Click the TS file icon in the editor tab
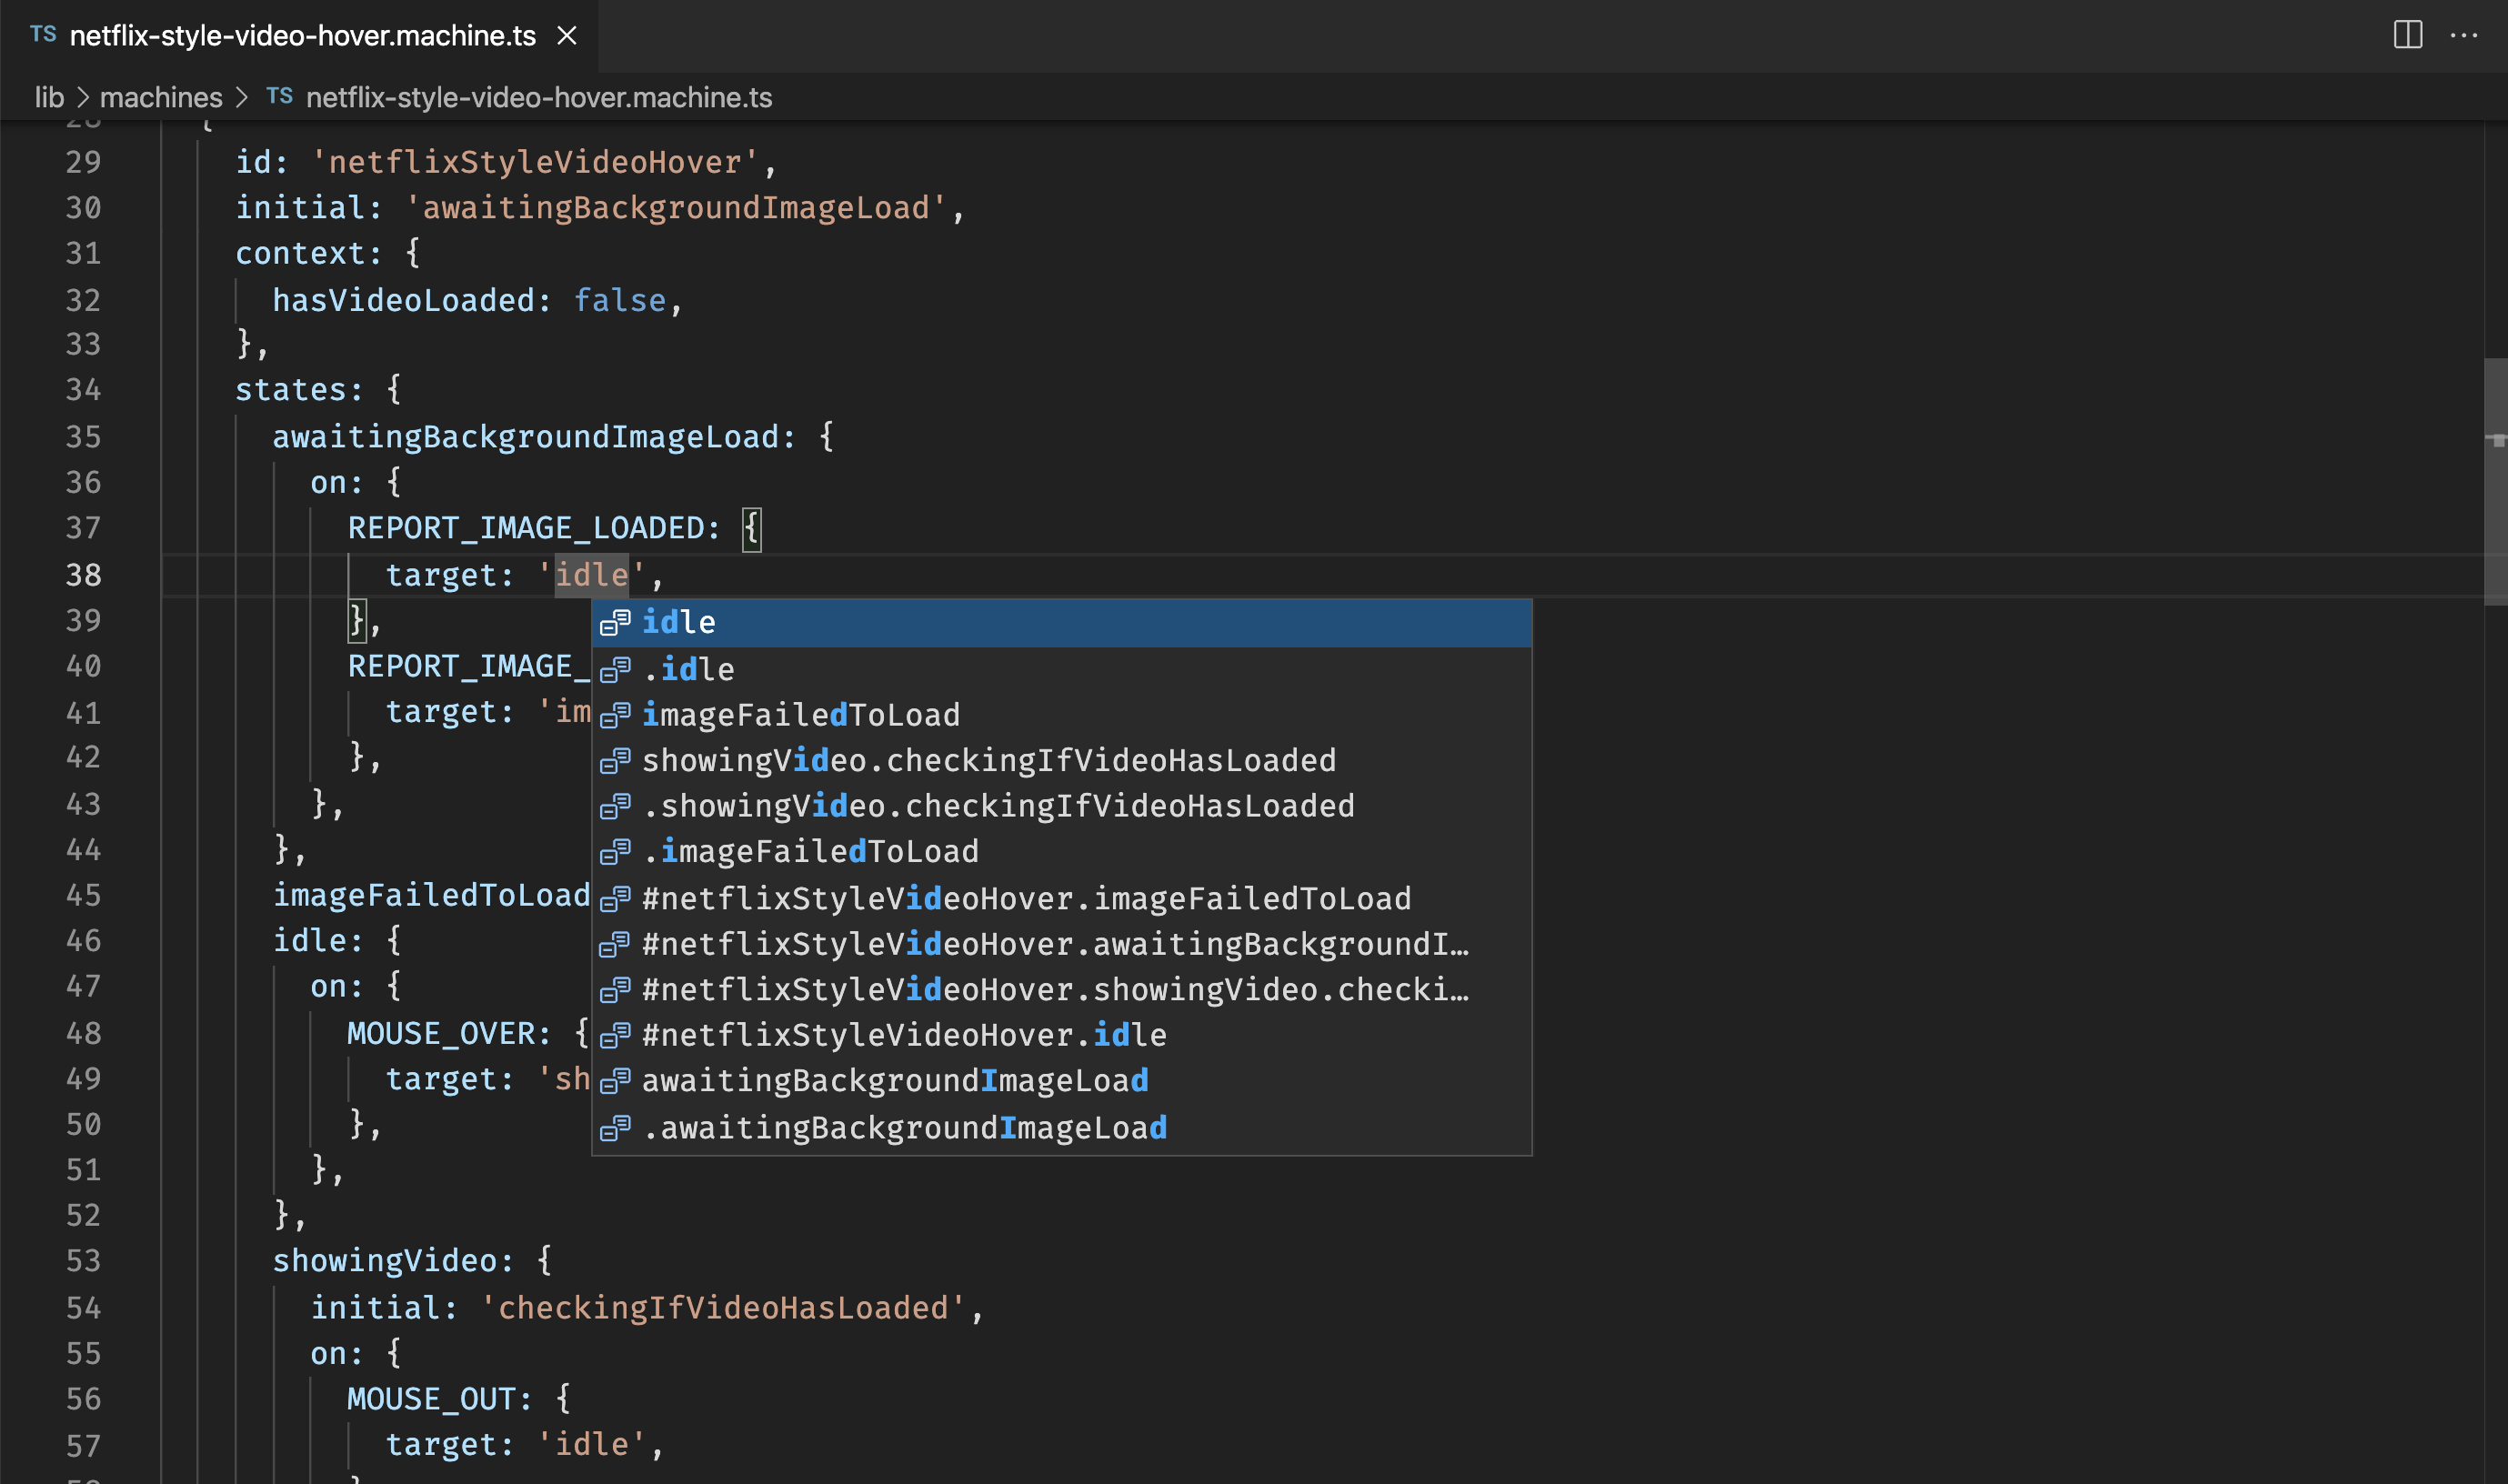Screen dimensions: 2508x1484 43,35
